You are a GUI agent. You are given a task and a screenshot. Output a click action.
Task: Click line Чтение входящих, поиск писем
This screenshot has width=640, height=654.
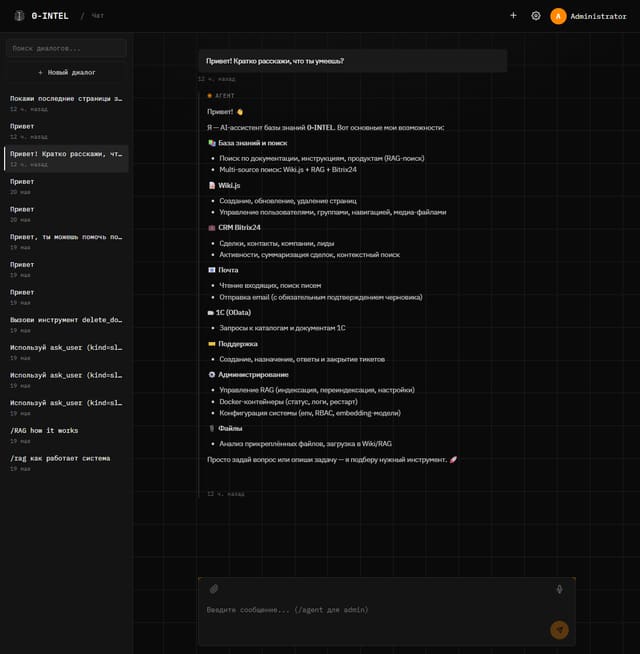[x=270, y=286]
